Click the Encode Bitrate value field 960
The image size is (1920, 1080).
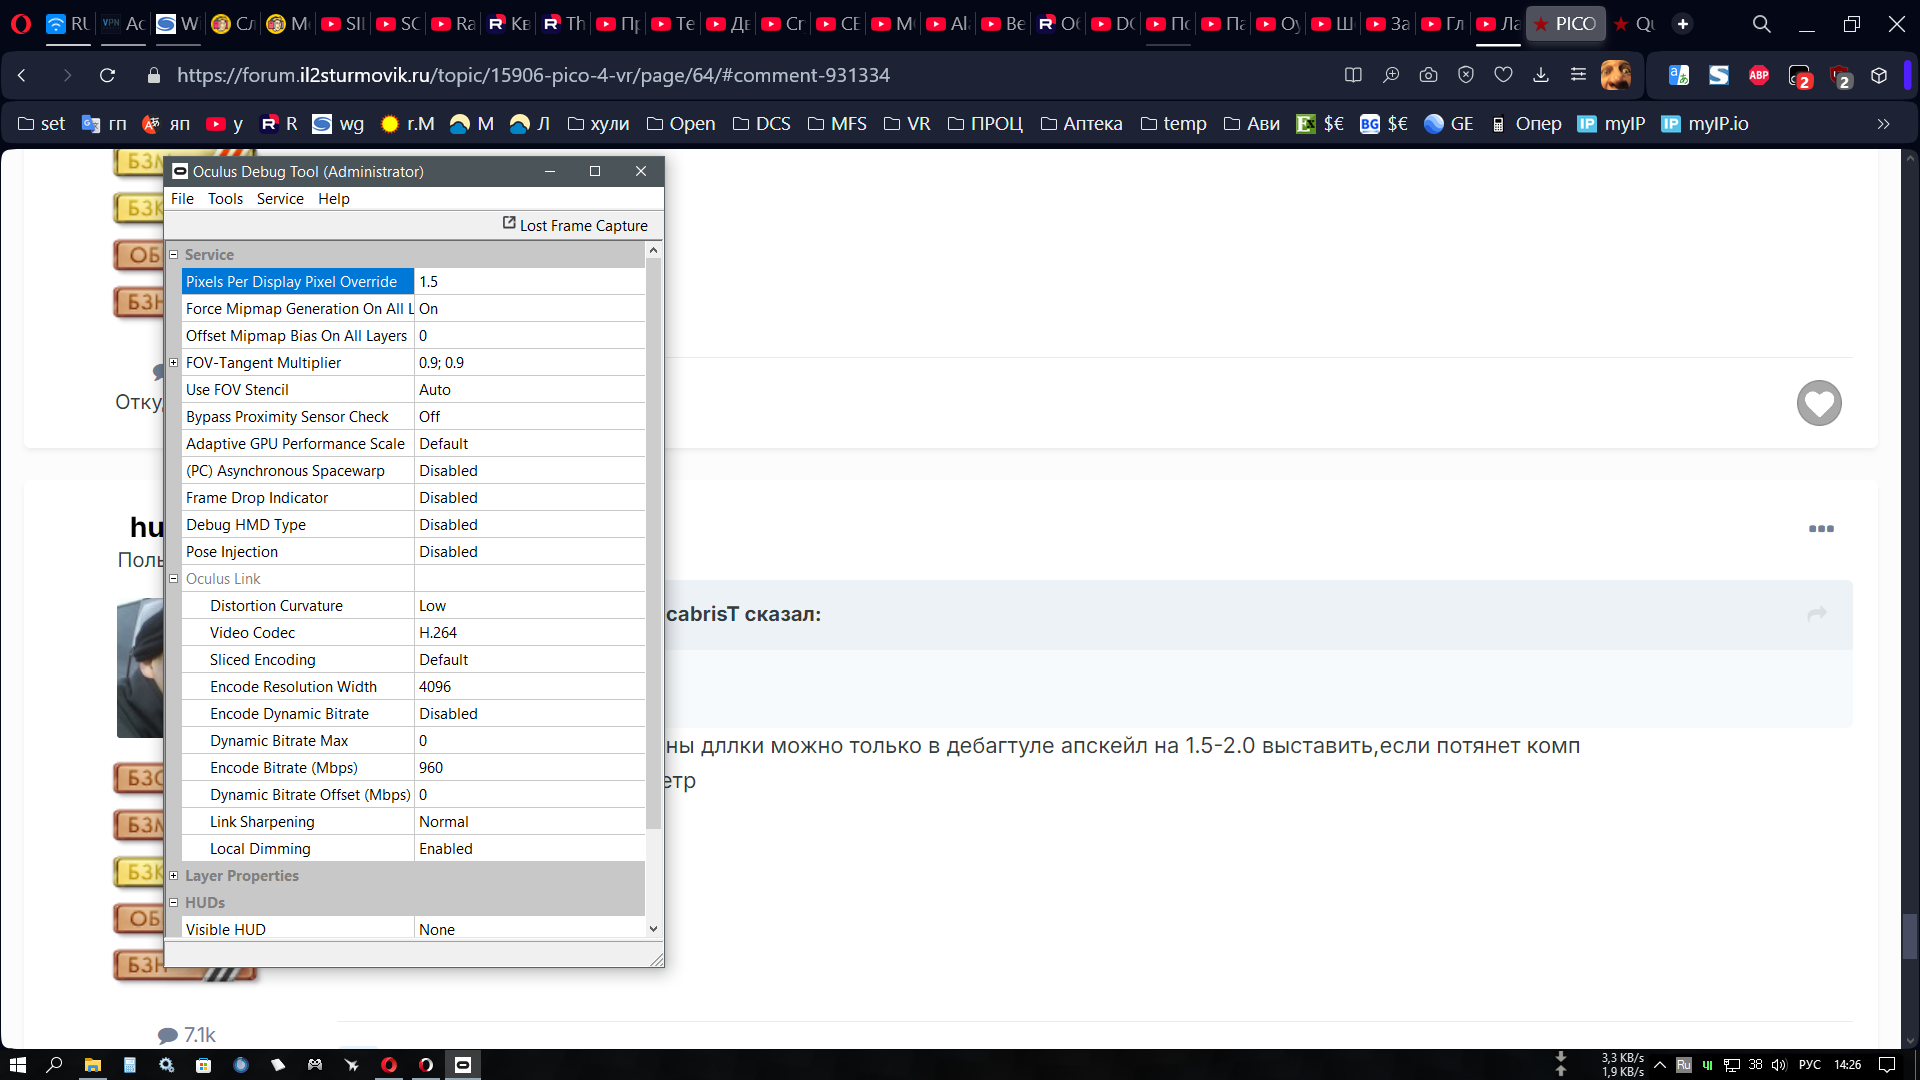[x=529, y=768]
